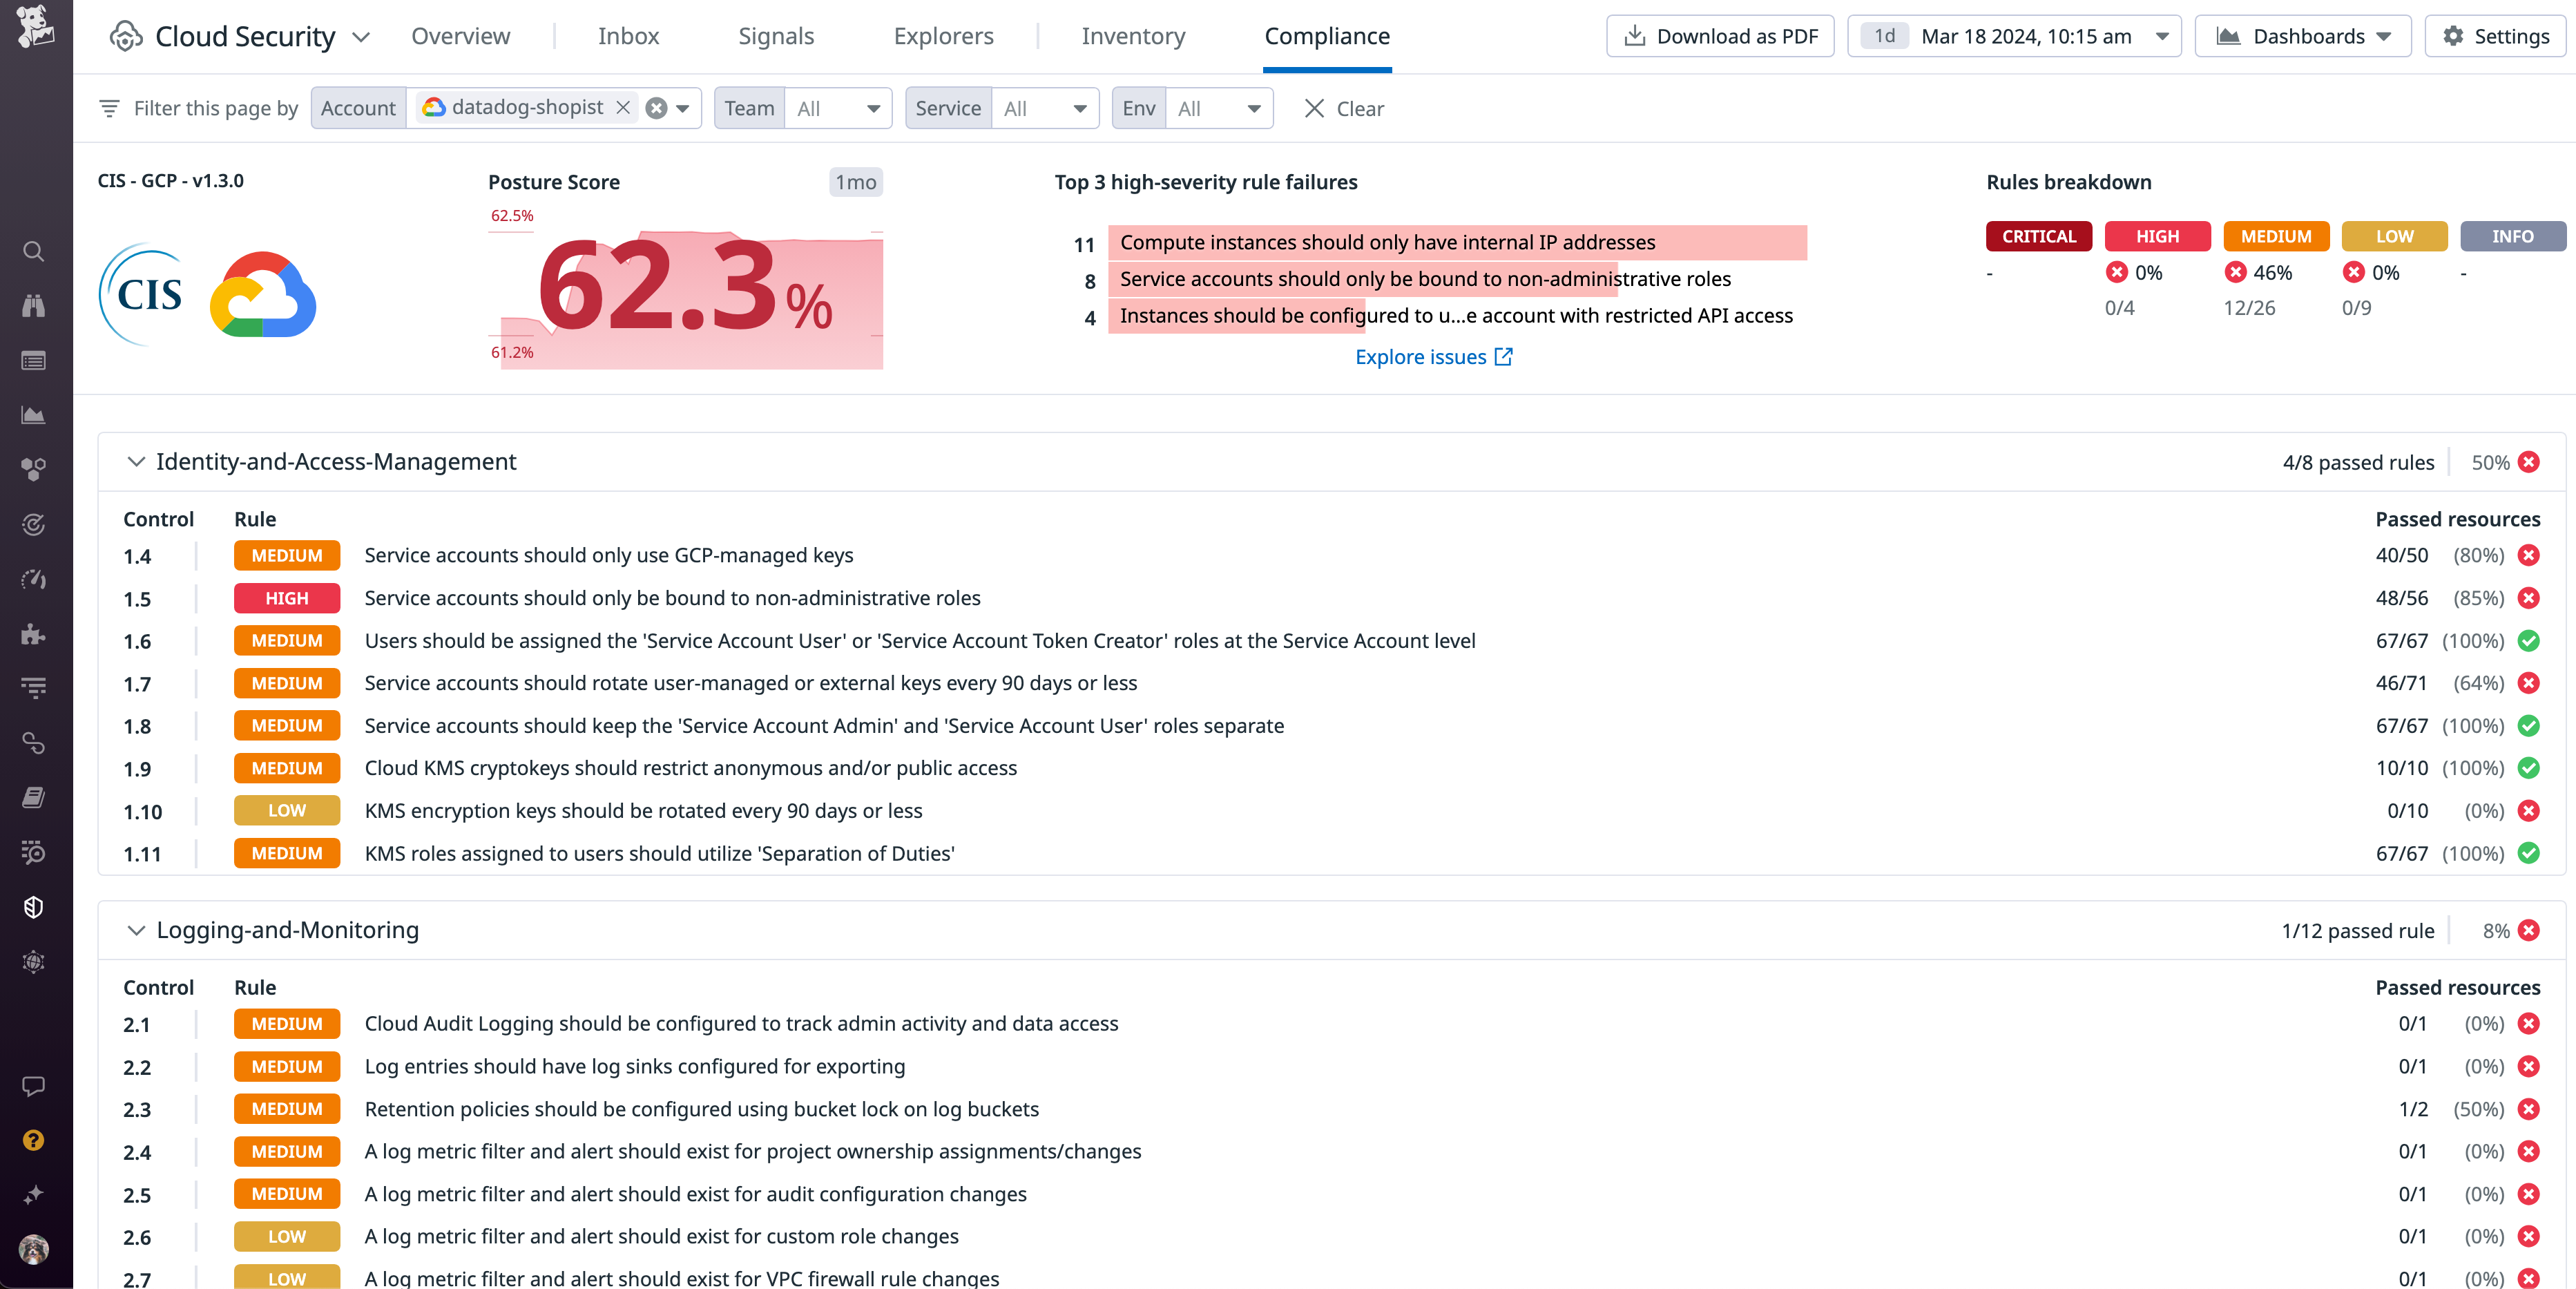Select the Watchdog binoculars icon in sidebar

pyautogui.click(x=34, y=305)
